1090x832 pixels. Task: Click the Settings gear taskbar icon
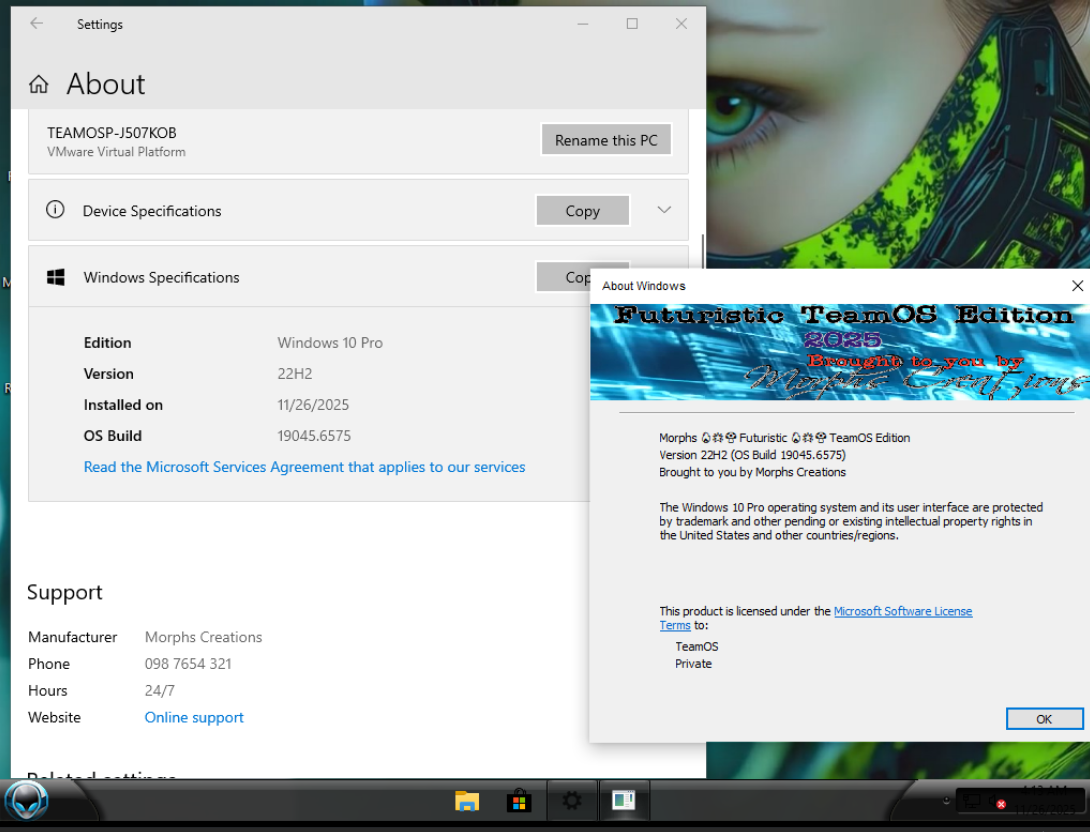(572, 800)
